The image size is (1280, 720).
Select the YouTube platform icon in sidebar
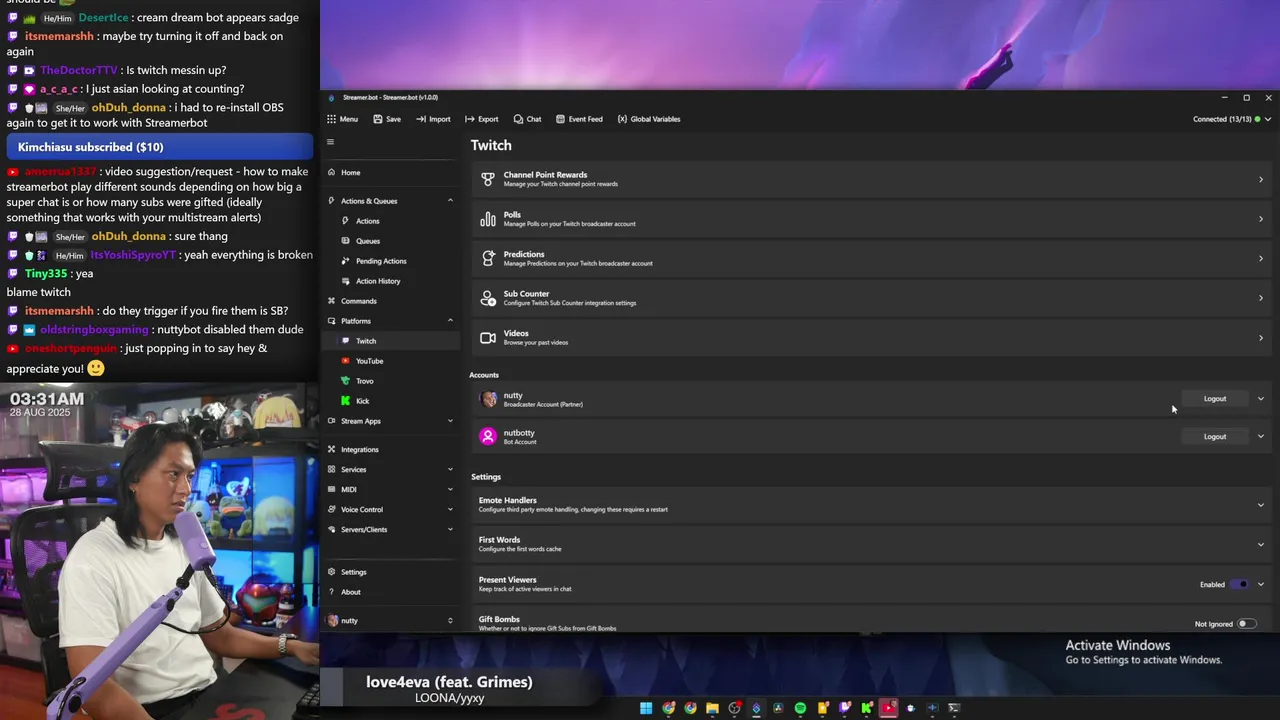click(x=346, y=361)
